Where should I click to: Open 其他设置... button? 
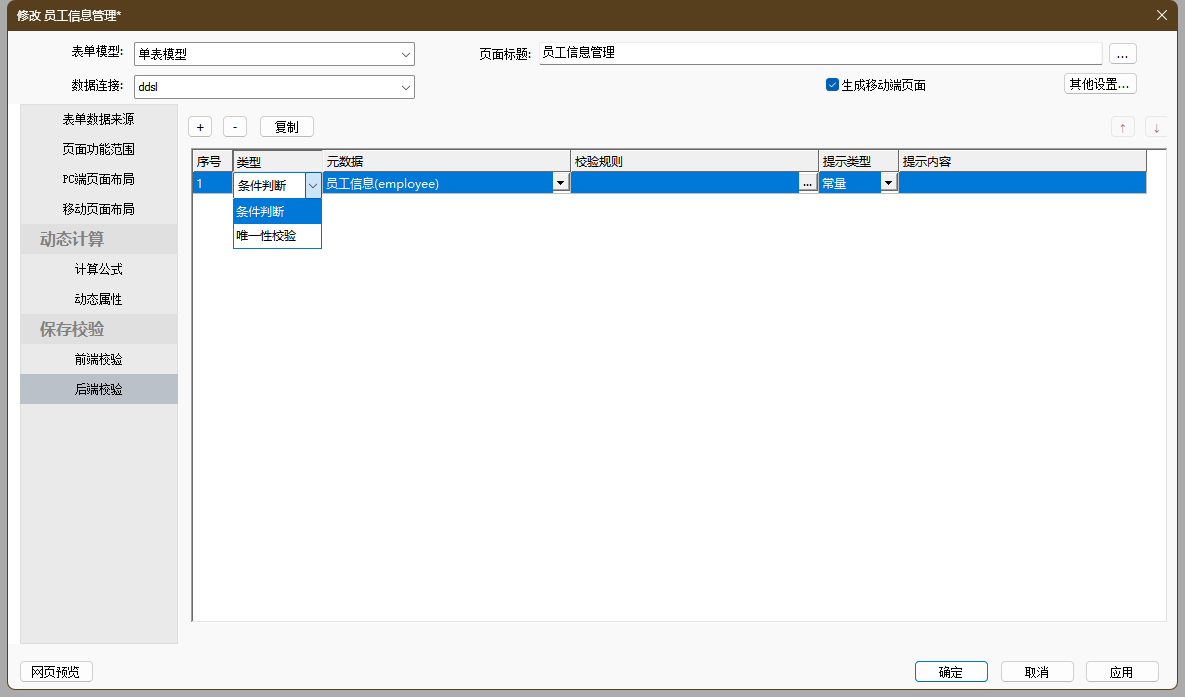click(x=1099, y=84)
